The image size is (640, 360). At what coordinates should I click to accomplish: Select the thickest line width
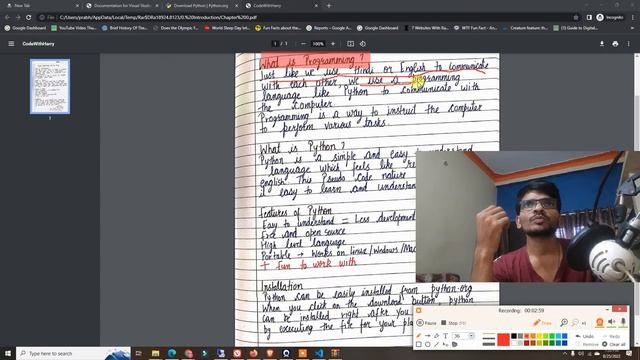[x=489, y=344]
